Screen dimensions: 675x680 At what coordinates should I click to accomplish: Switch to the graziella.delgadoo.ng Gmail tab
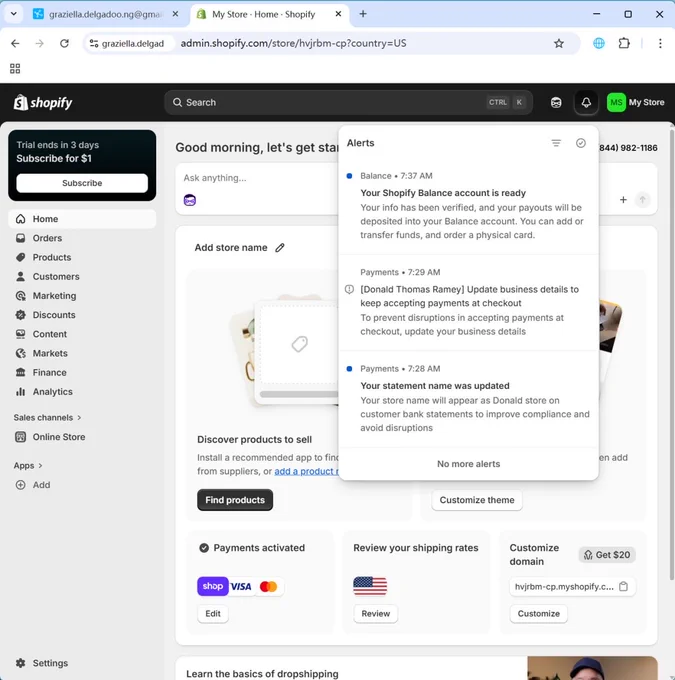[104, 14]
